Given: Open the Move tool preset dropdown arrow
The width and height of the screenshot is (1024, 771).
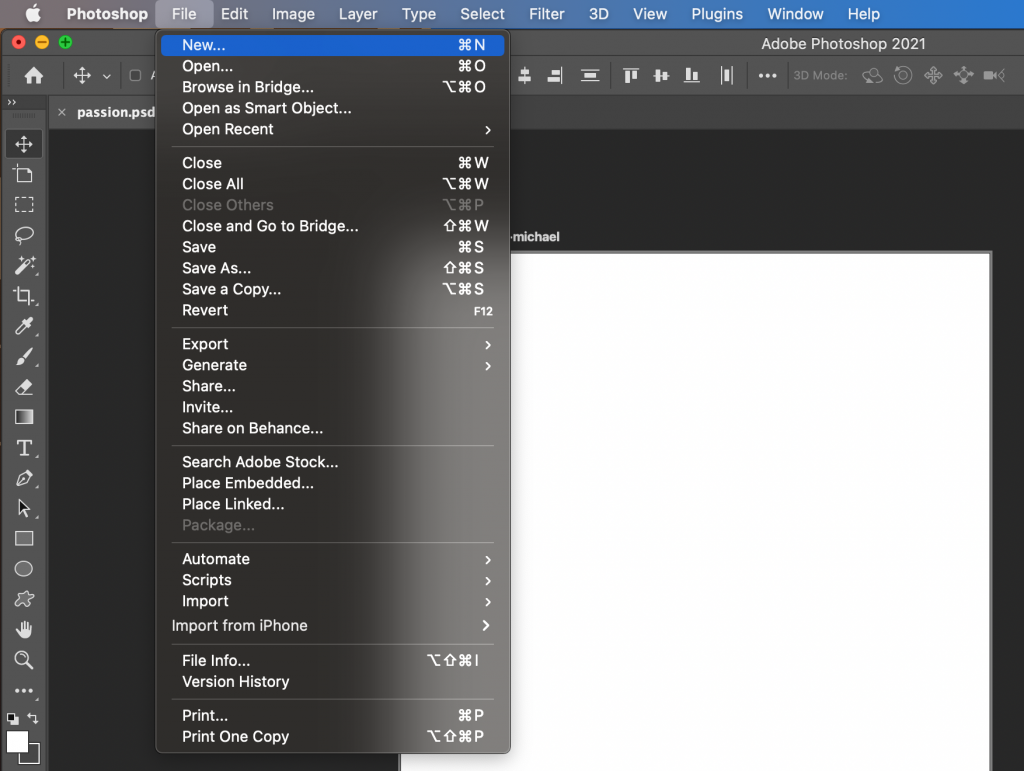Looking at the screenshot, I should point(106,76).
